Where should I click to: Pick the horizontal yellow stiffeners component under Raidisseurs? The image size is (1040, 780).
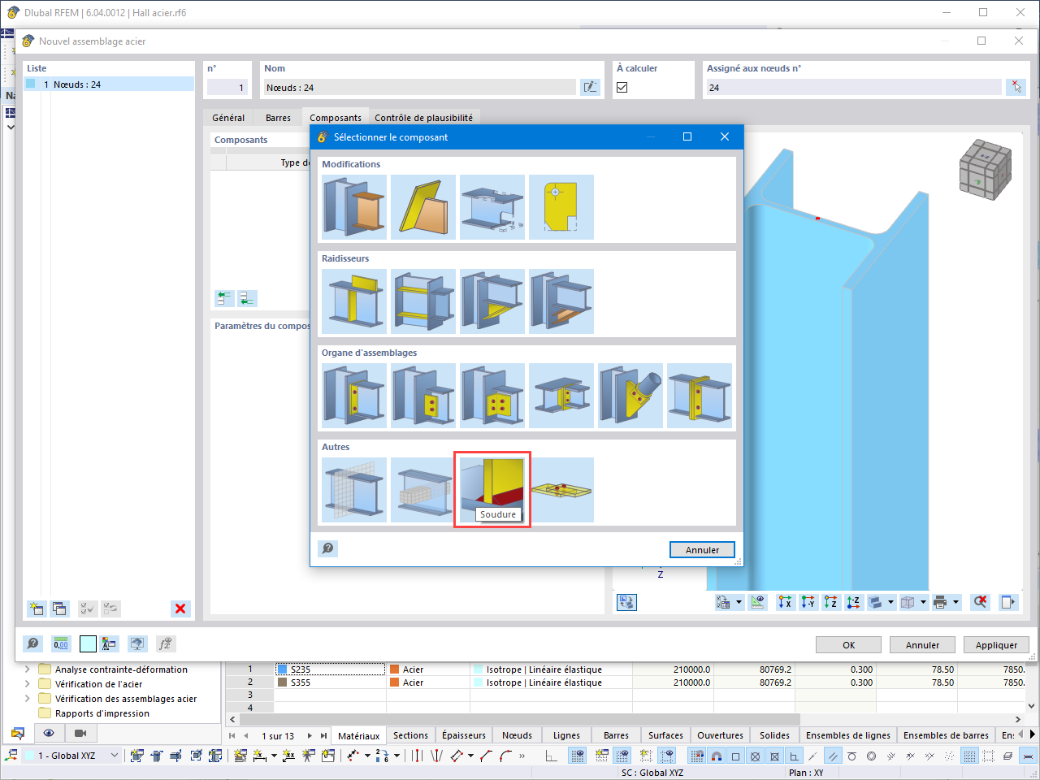tap(423, 301)
